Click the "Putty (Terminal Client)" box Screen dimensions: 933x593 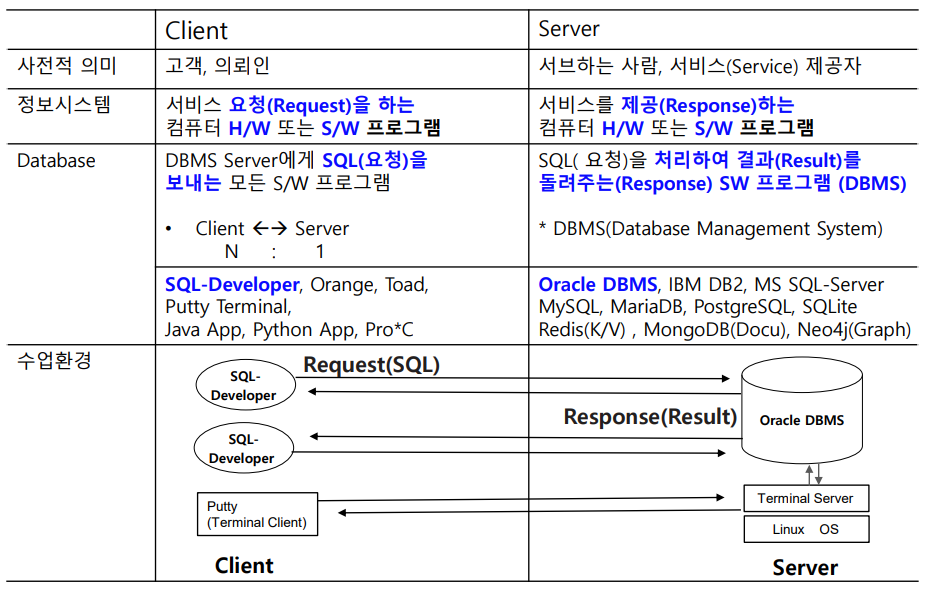[x=257, y=514]
